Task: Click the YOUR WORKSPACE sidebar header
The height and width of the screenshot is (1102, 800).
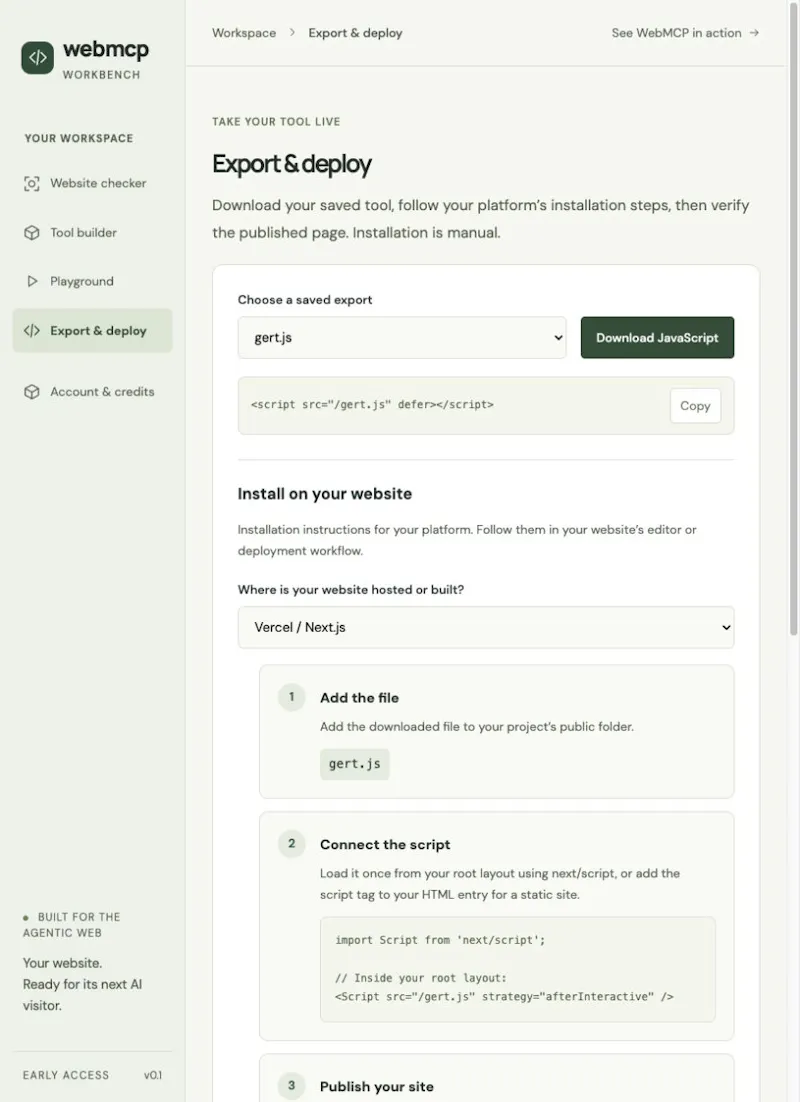Action: pyautogui.click(x=79, y=138)
